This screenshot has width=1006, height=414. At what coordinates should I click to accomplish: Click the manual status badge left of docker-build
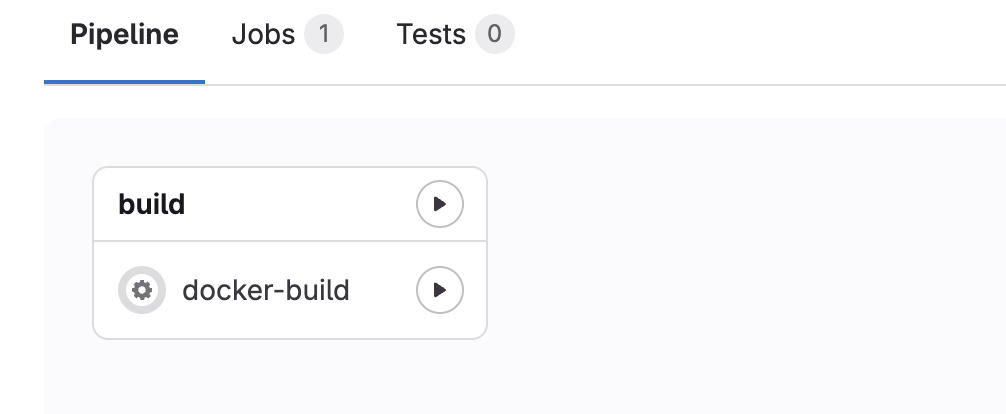click(x=142, y=290)
